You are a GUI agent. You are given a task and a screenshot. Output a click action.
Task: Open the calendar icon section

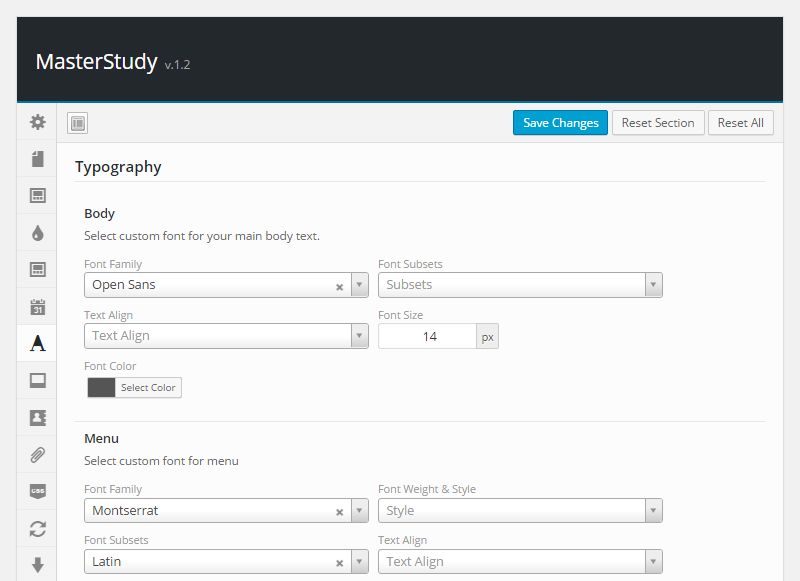click(x=37, y=307)
